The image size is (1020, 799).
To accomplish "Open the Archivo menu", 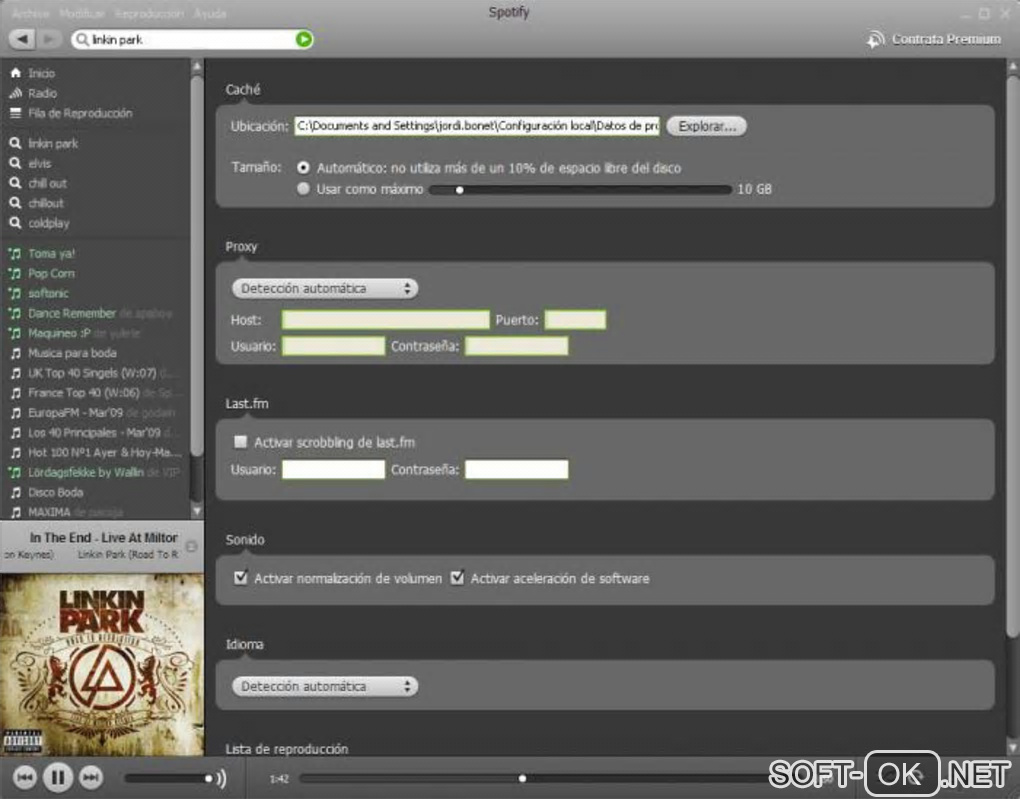I will point(31,13).
